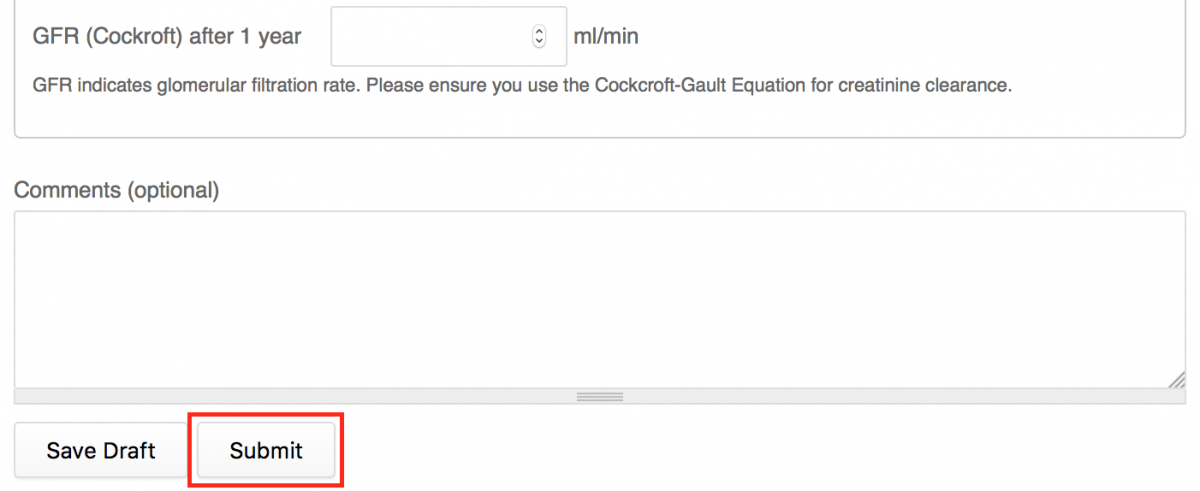Click the "Comments (optional)" label
The width and height of the screenshot is (1200, 491).
tap(116, 190)
